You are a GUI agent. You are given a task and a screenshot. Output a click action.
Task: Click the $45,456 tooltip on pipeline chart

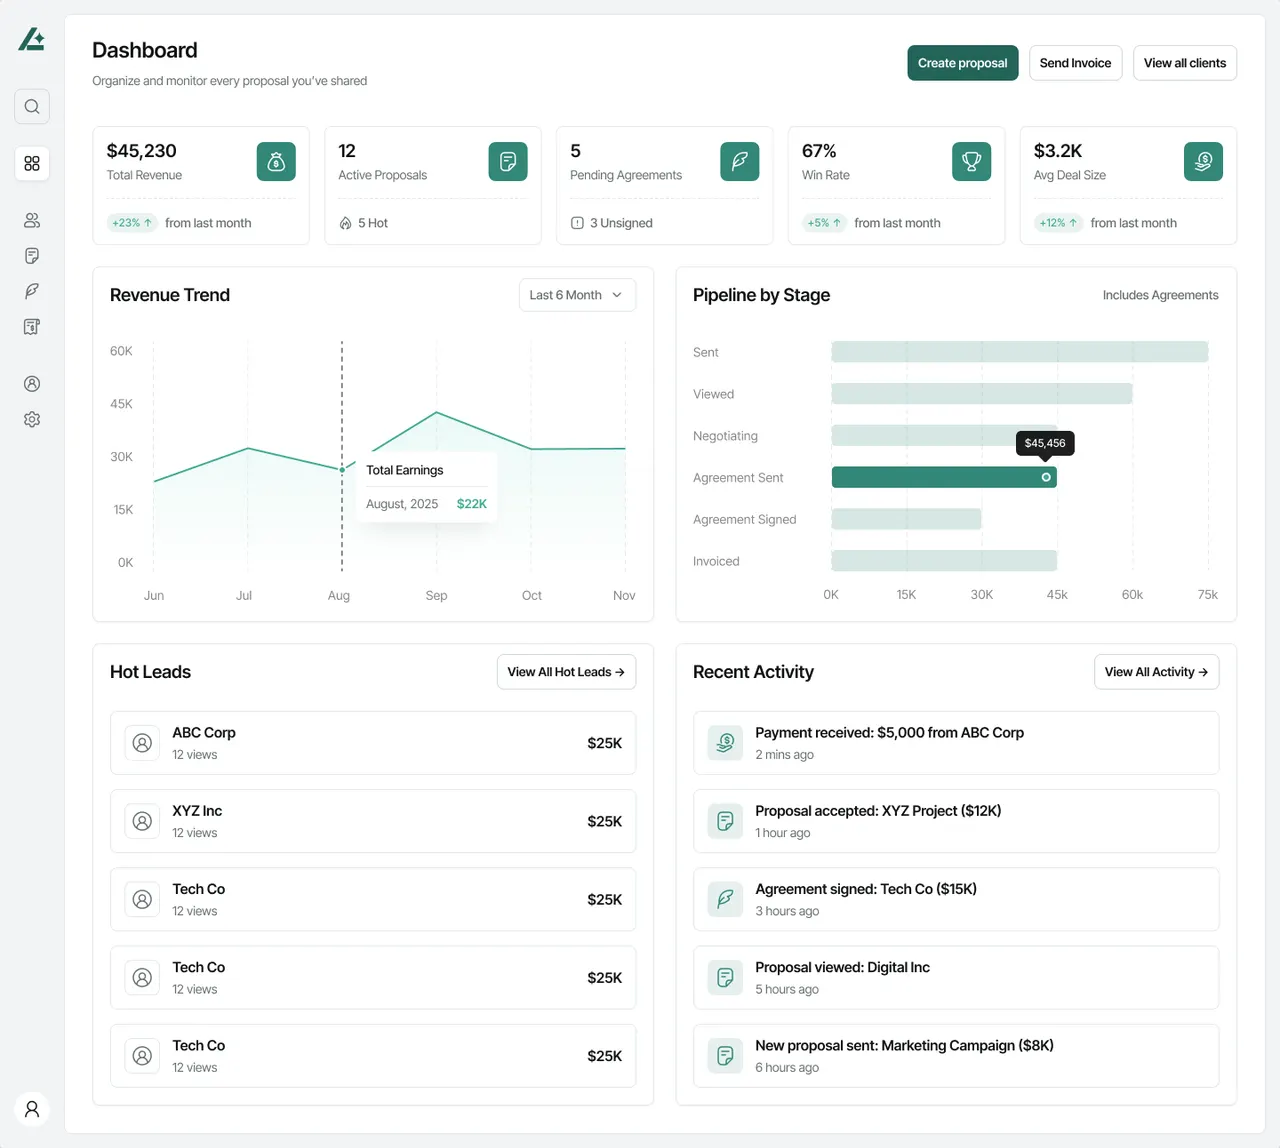[x=1045, y=443]
